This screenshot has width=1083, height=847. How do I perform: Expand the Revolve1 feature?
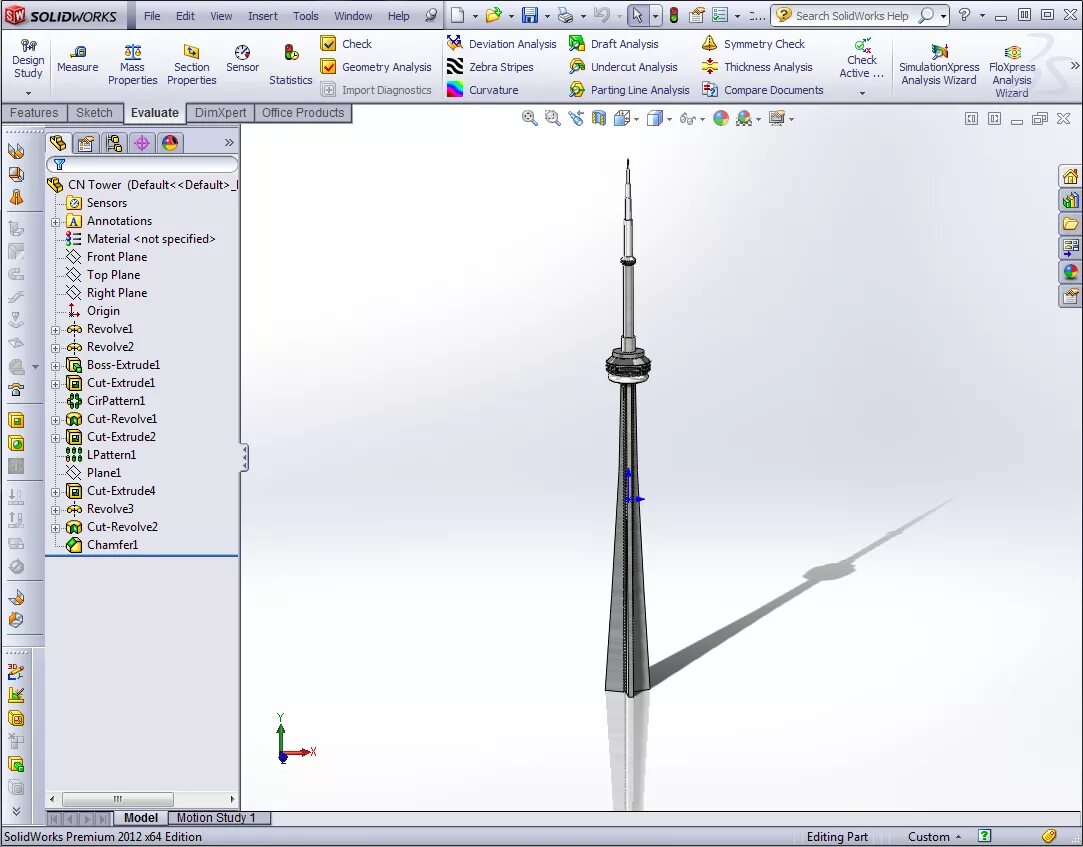(x=55, y=330)
